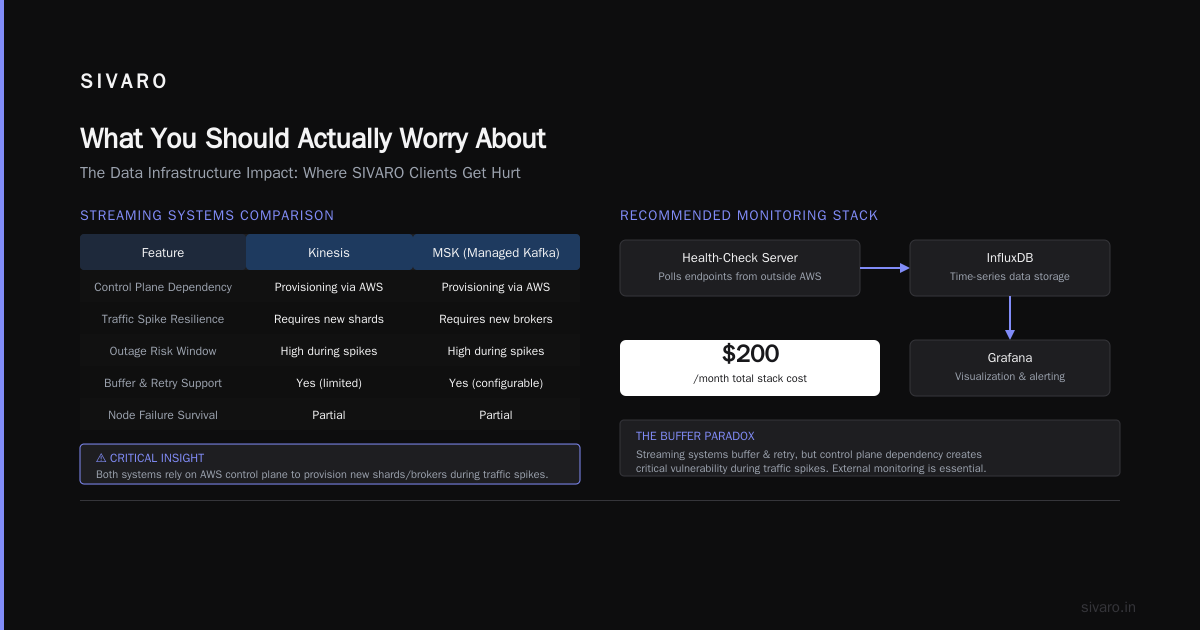The width and height of the screenshot is (1200, 630).
Task: Select the Requires new brokers cell
Action: click(496, 319)
